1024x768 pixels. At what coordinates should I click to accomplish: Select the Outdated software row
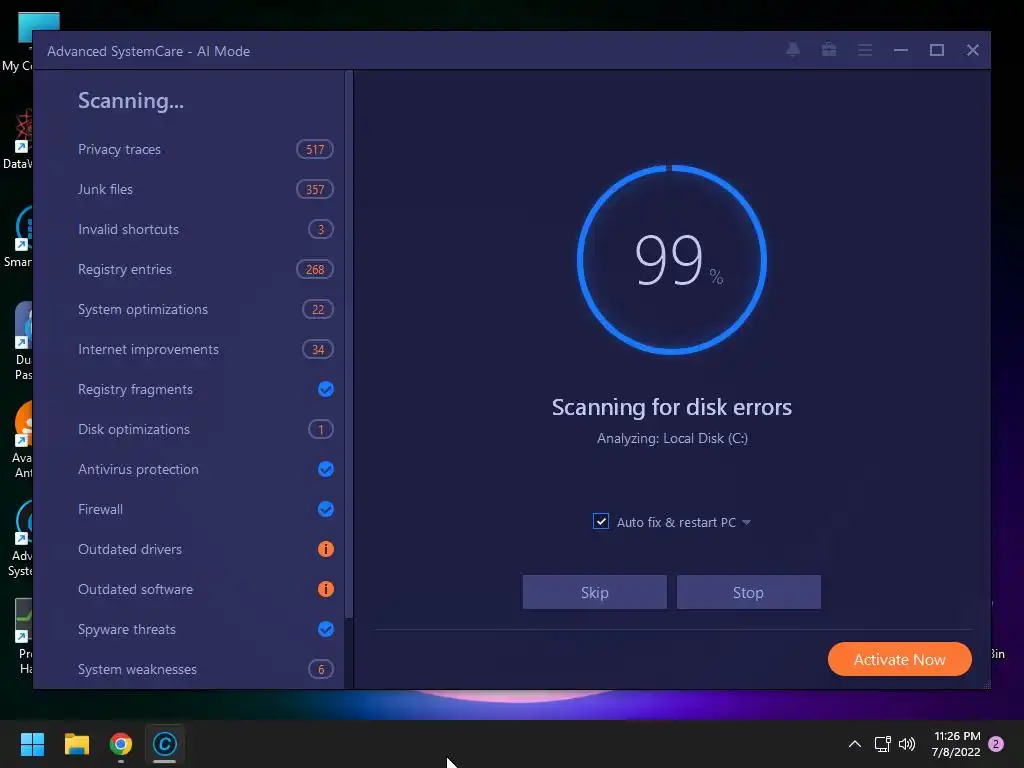(x=206, y=589)
